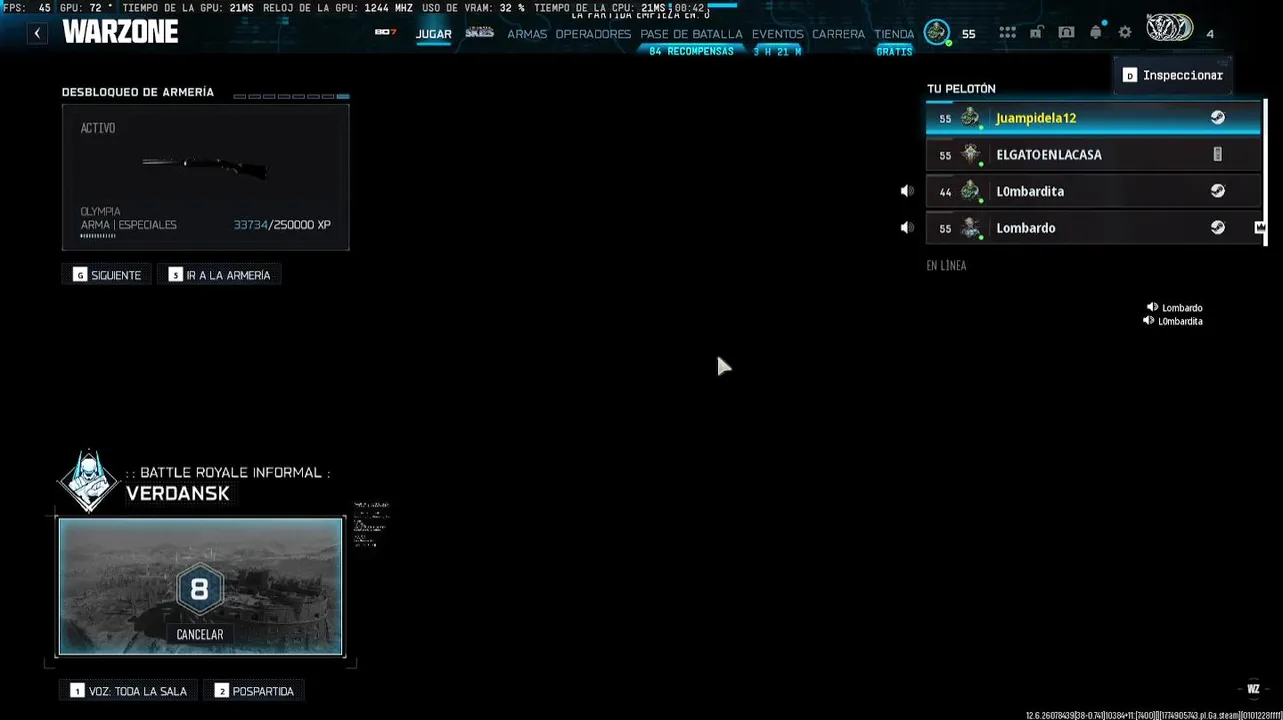
Task: Open the BO7 game selector icon
Action: [385, 33]
